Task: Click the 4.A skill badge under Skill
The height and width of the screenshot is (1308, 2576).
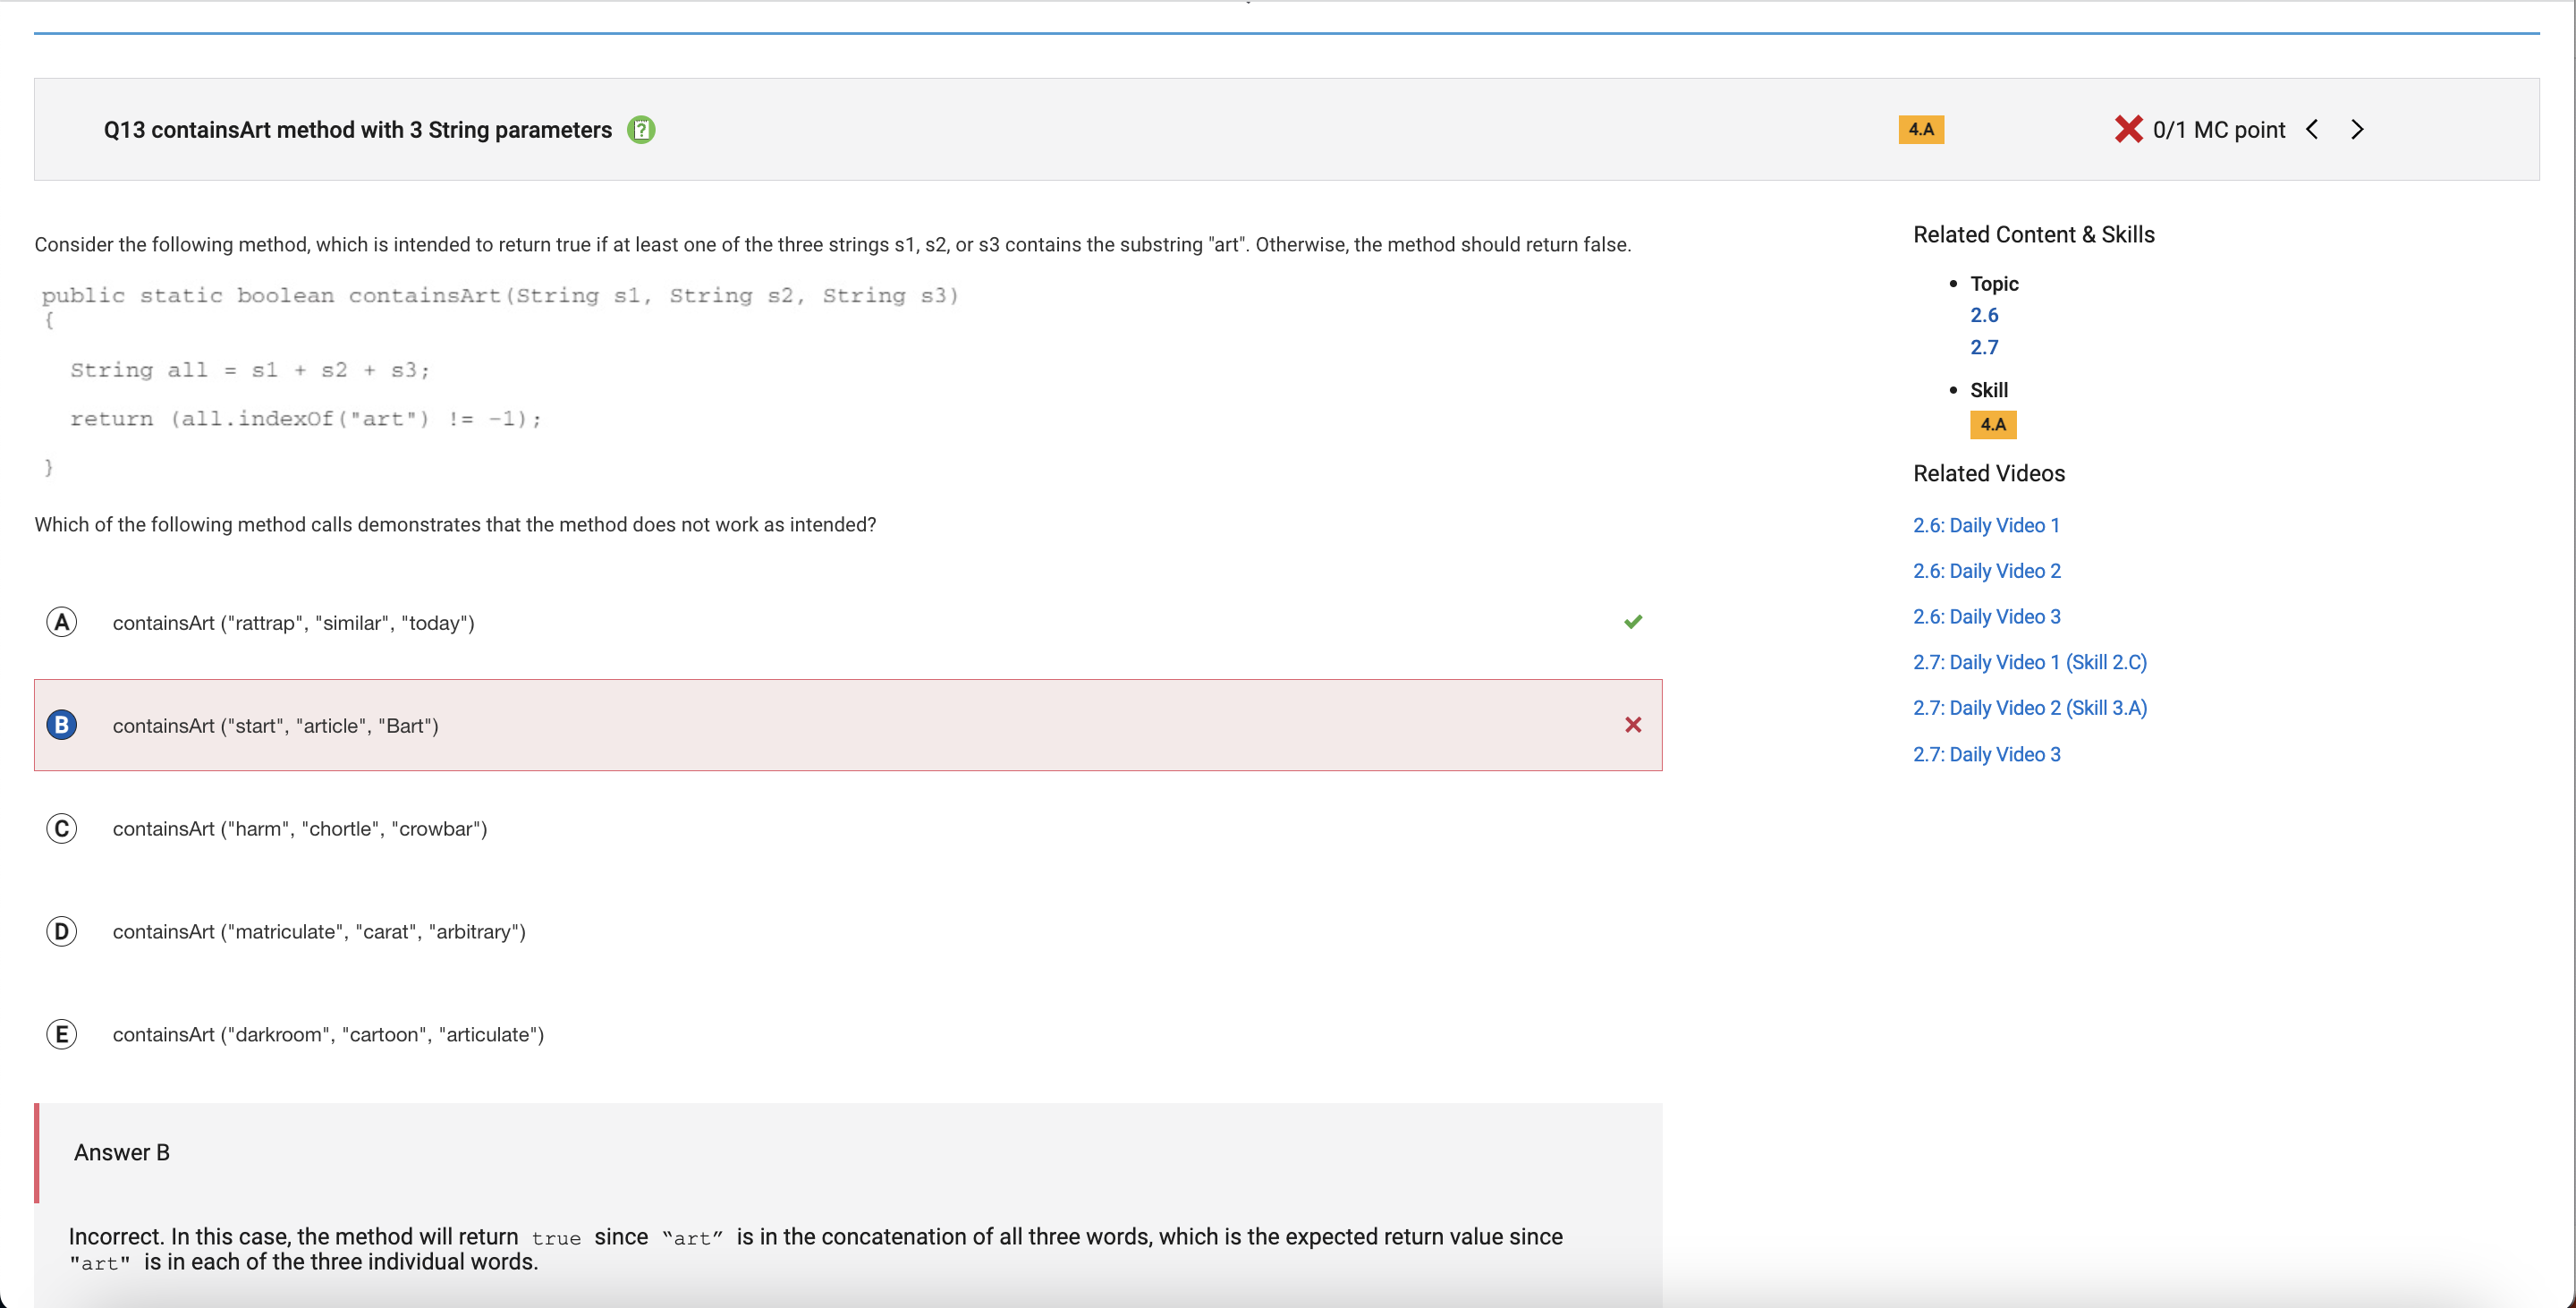Action: [x=1993, y=424]
